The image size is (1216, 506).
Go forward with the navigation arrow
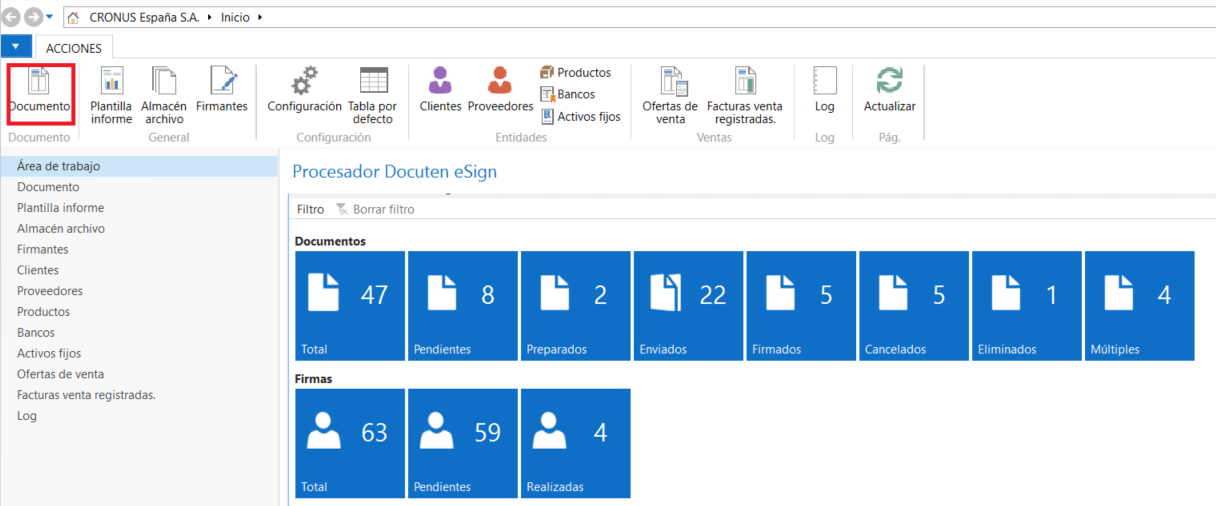tap(32, 17)
